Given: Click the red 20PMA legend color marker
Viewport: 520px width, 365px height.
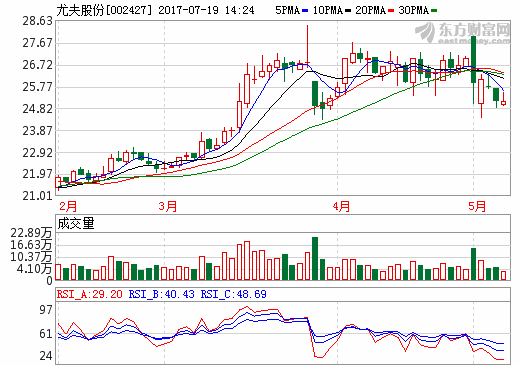Looking at the screenshot, I should (x=391, y=11).
